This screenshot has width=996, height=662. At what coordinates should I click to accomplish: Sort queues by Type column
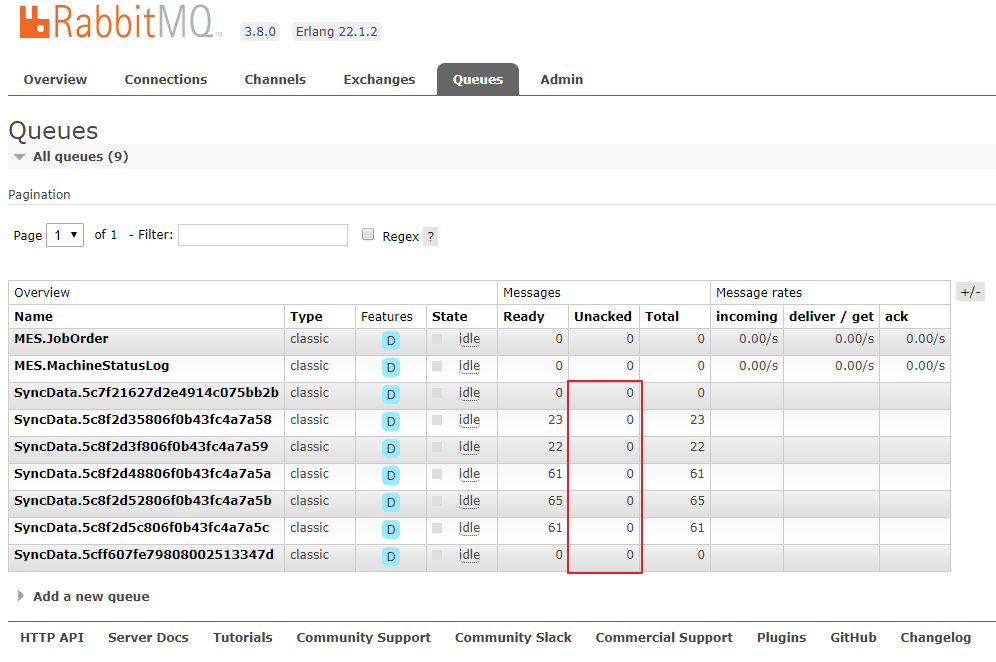pos(306,316)
